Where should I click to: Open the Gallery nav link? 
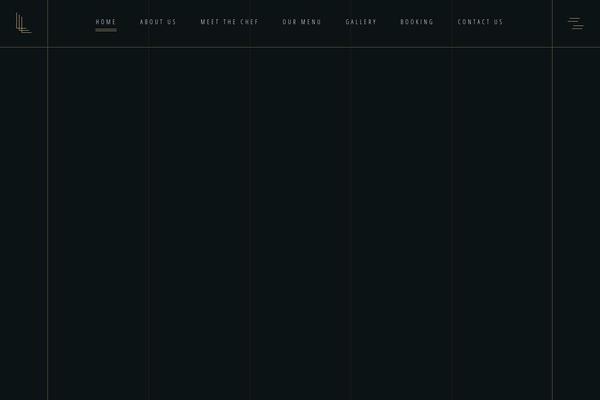click(x=361, y=22)
